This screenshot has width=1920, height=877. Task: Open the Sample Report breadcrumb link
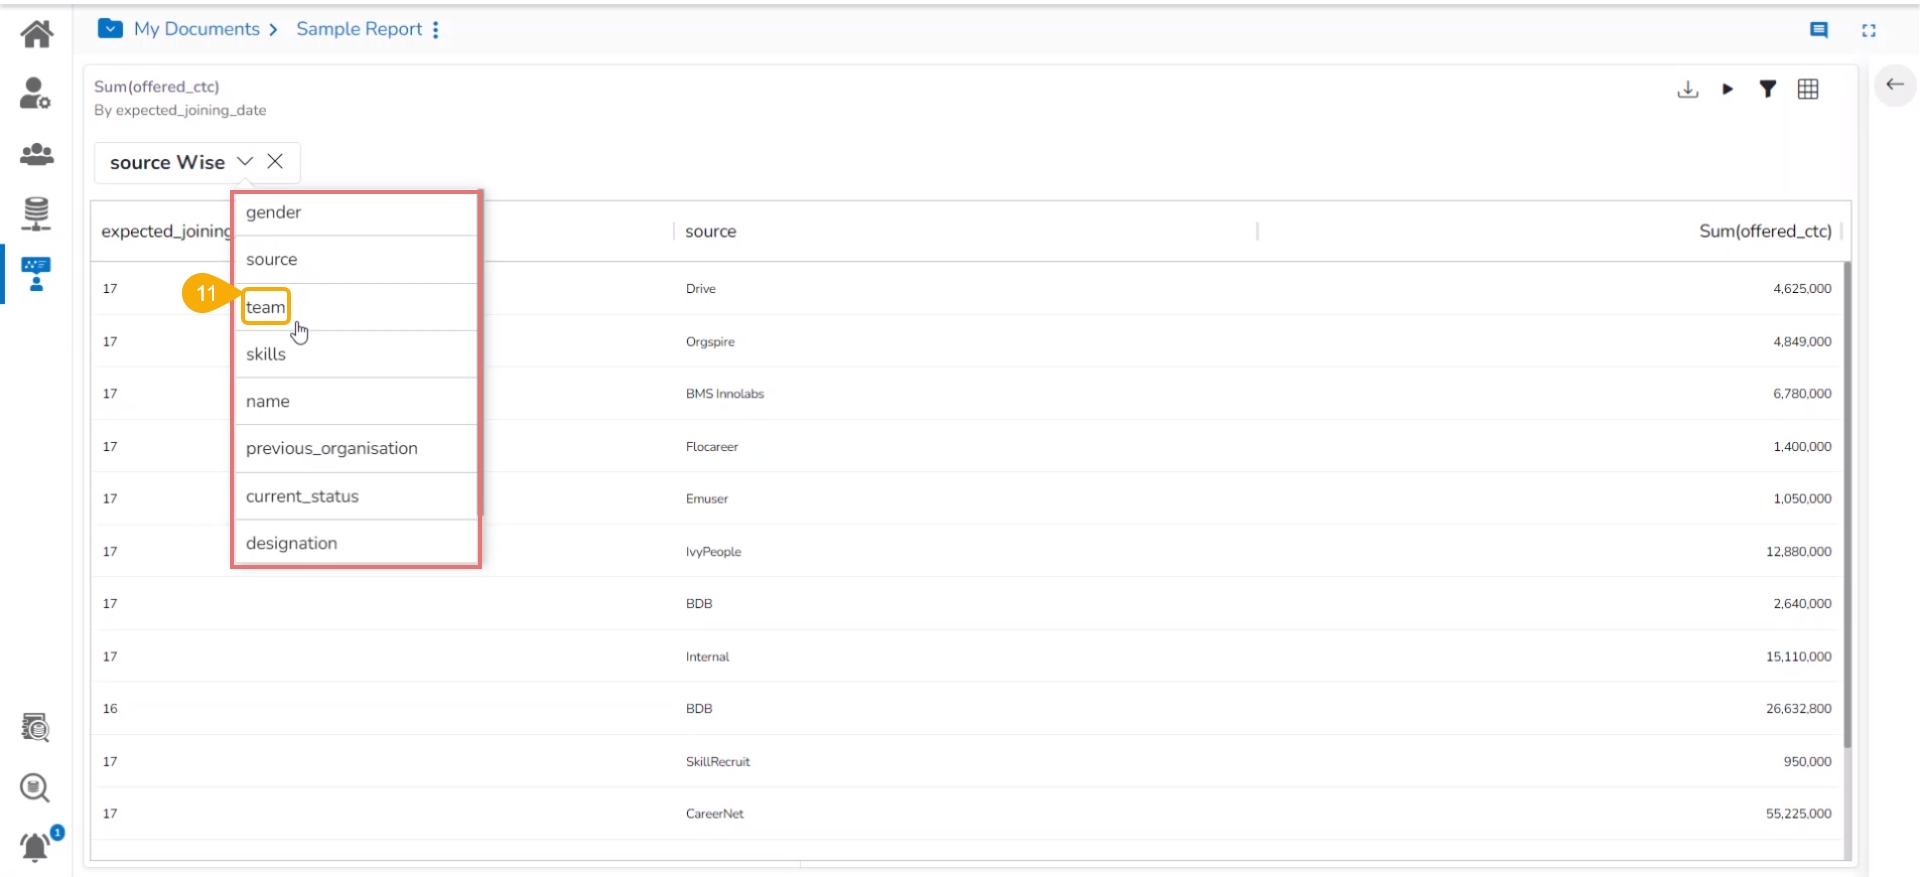point(359,29)
